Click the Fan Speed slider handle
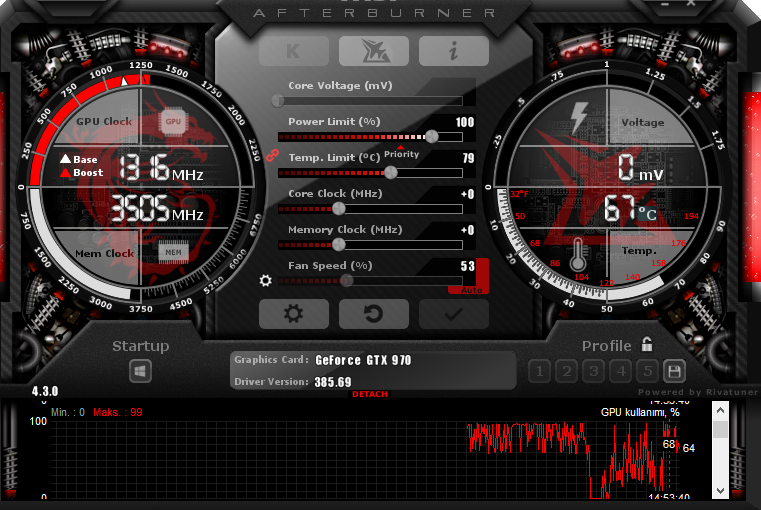 tap(346, 280)
